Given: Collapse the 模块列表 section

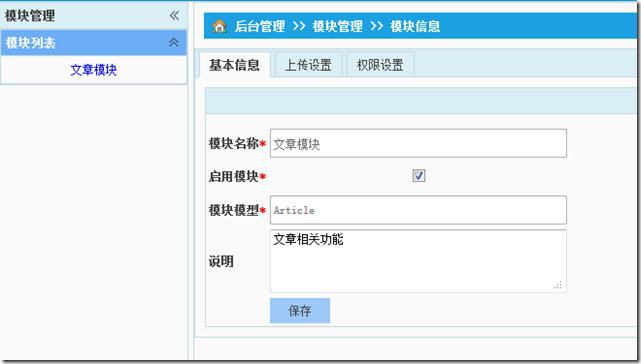Looking at the screenshot, I should (x=174, y=42).
